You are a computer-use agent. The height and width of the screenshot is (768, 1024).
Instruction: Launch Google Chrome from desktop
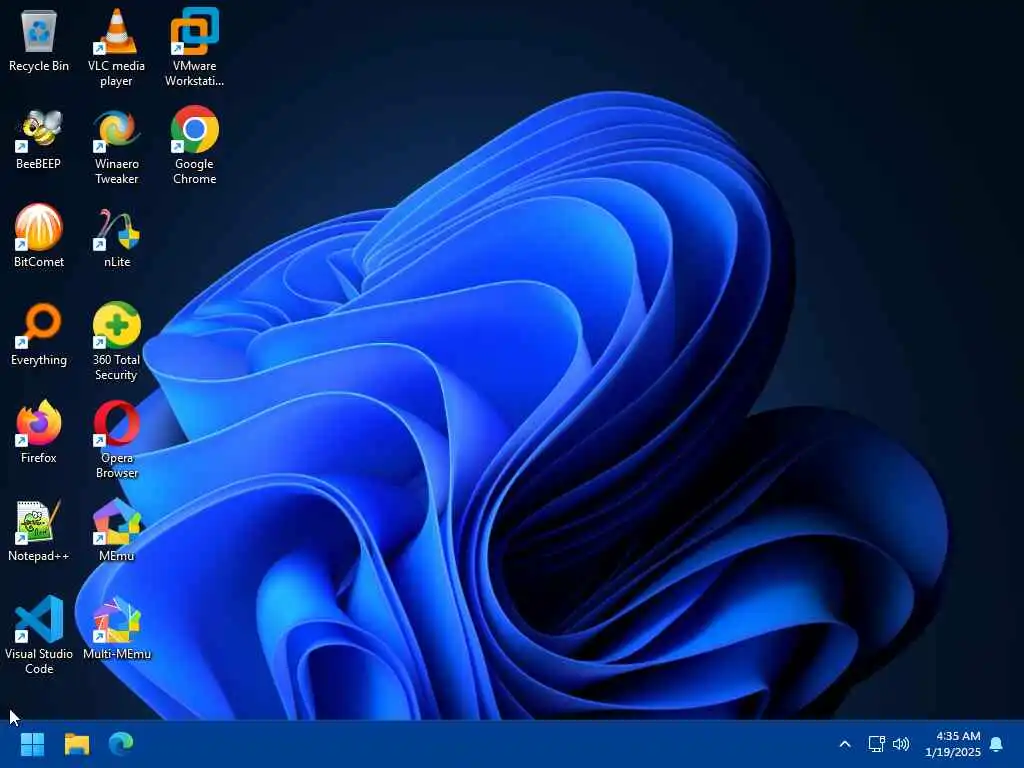tap(195, 145)
